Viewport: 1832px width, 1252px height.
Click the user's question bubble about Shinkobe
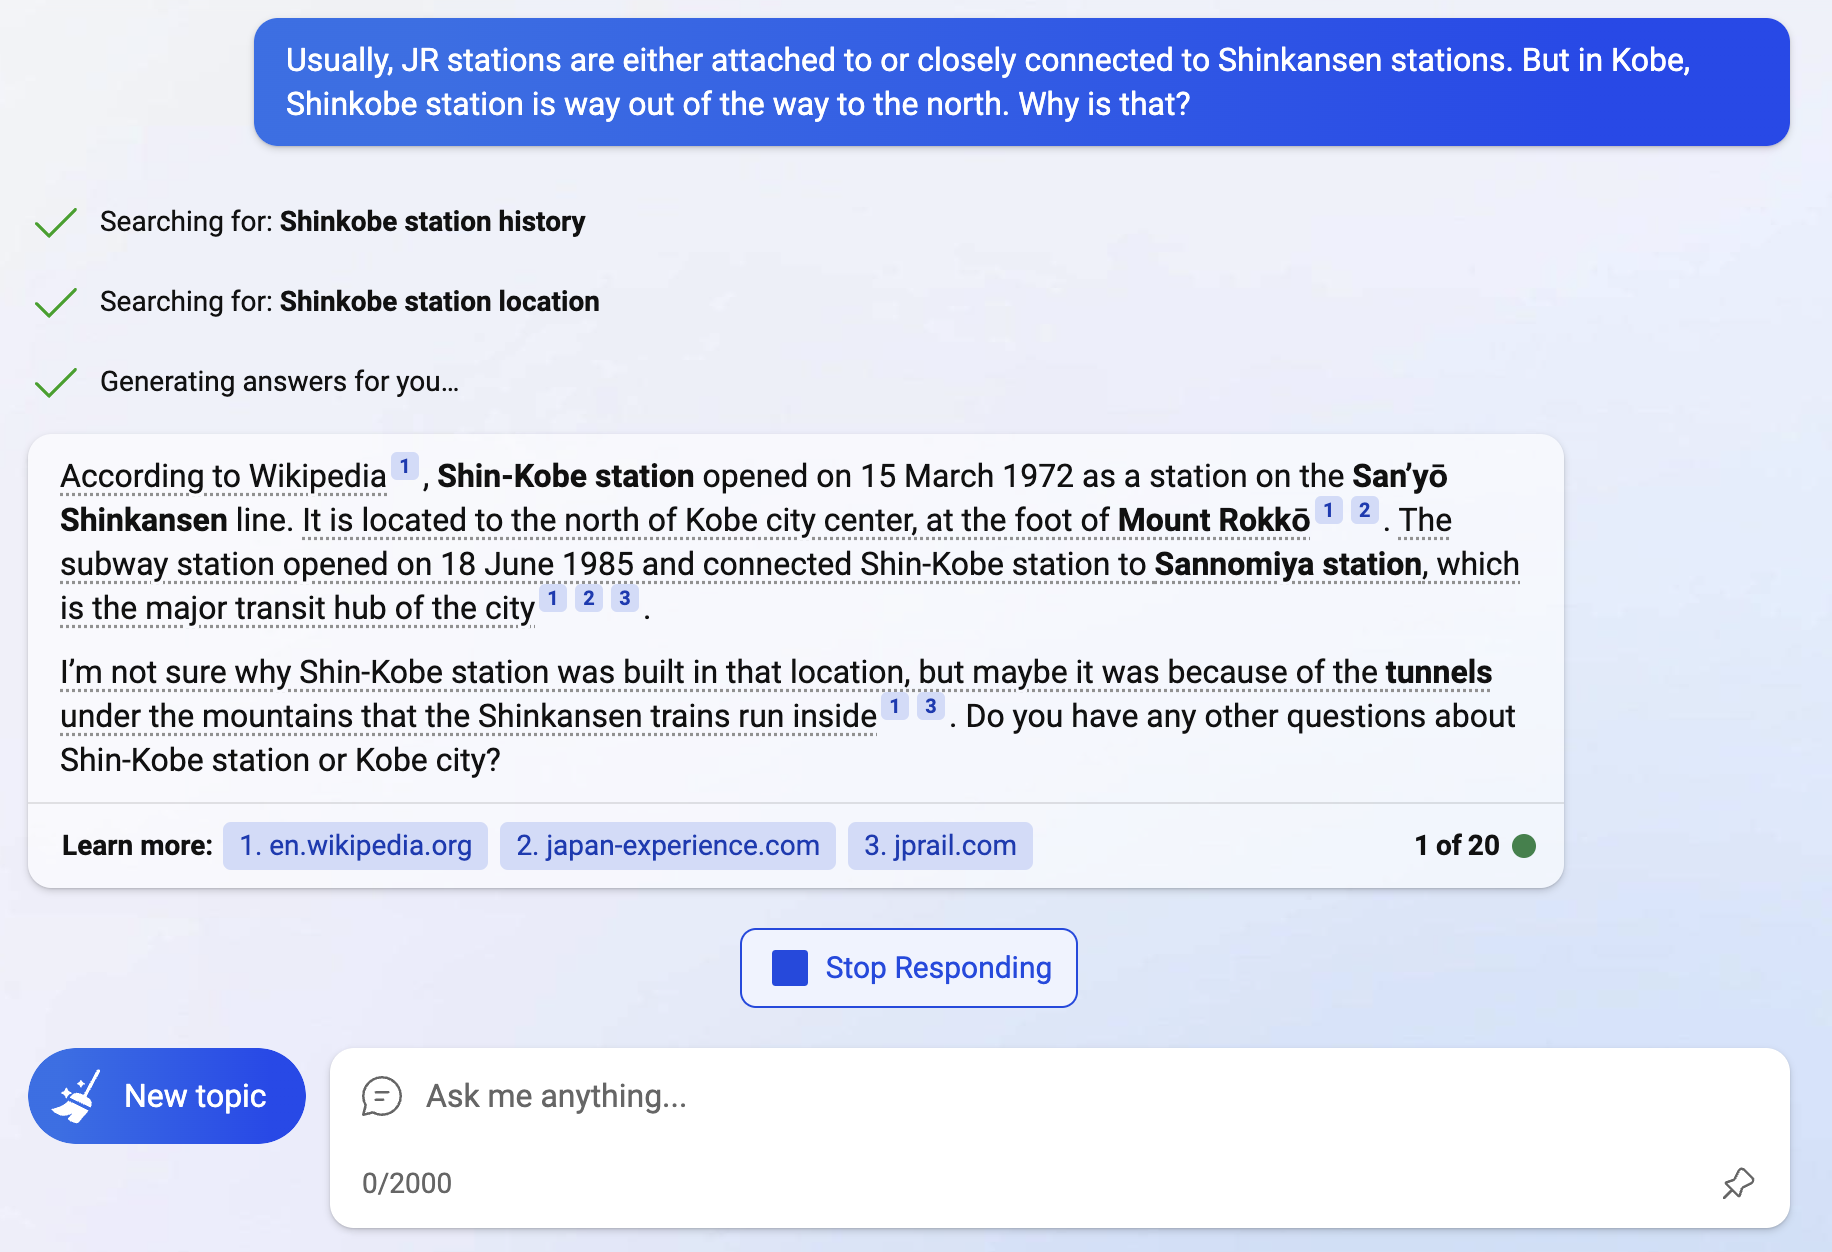(x=1021, y=82)
